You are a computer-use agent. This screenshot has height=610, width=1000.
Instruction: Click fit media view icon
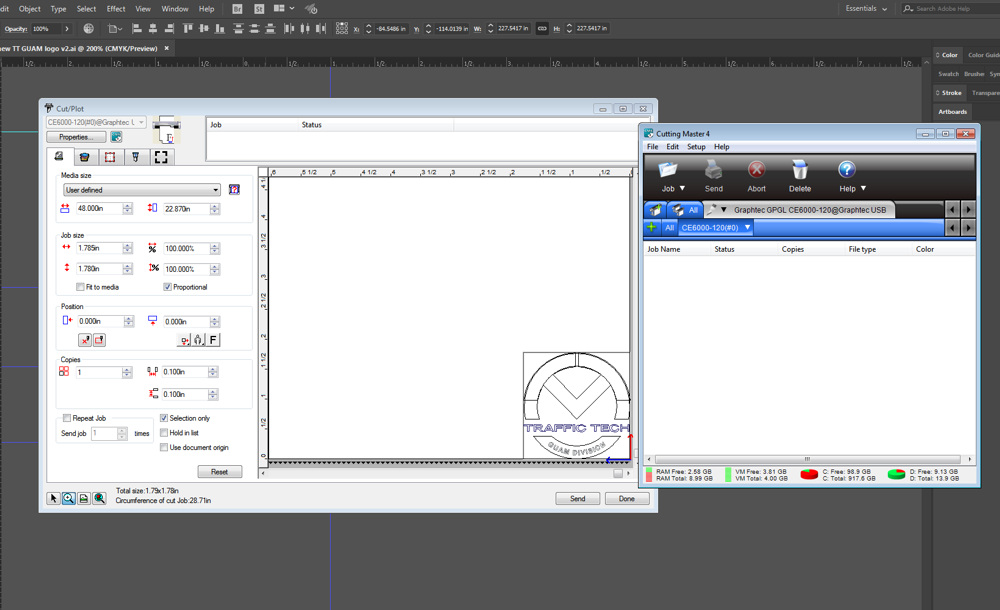[x=84, y=498]
